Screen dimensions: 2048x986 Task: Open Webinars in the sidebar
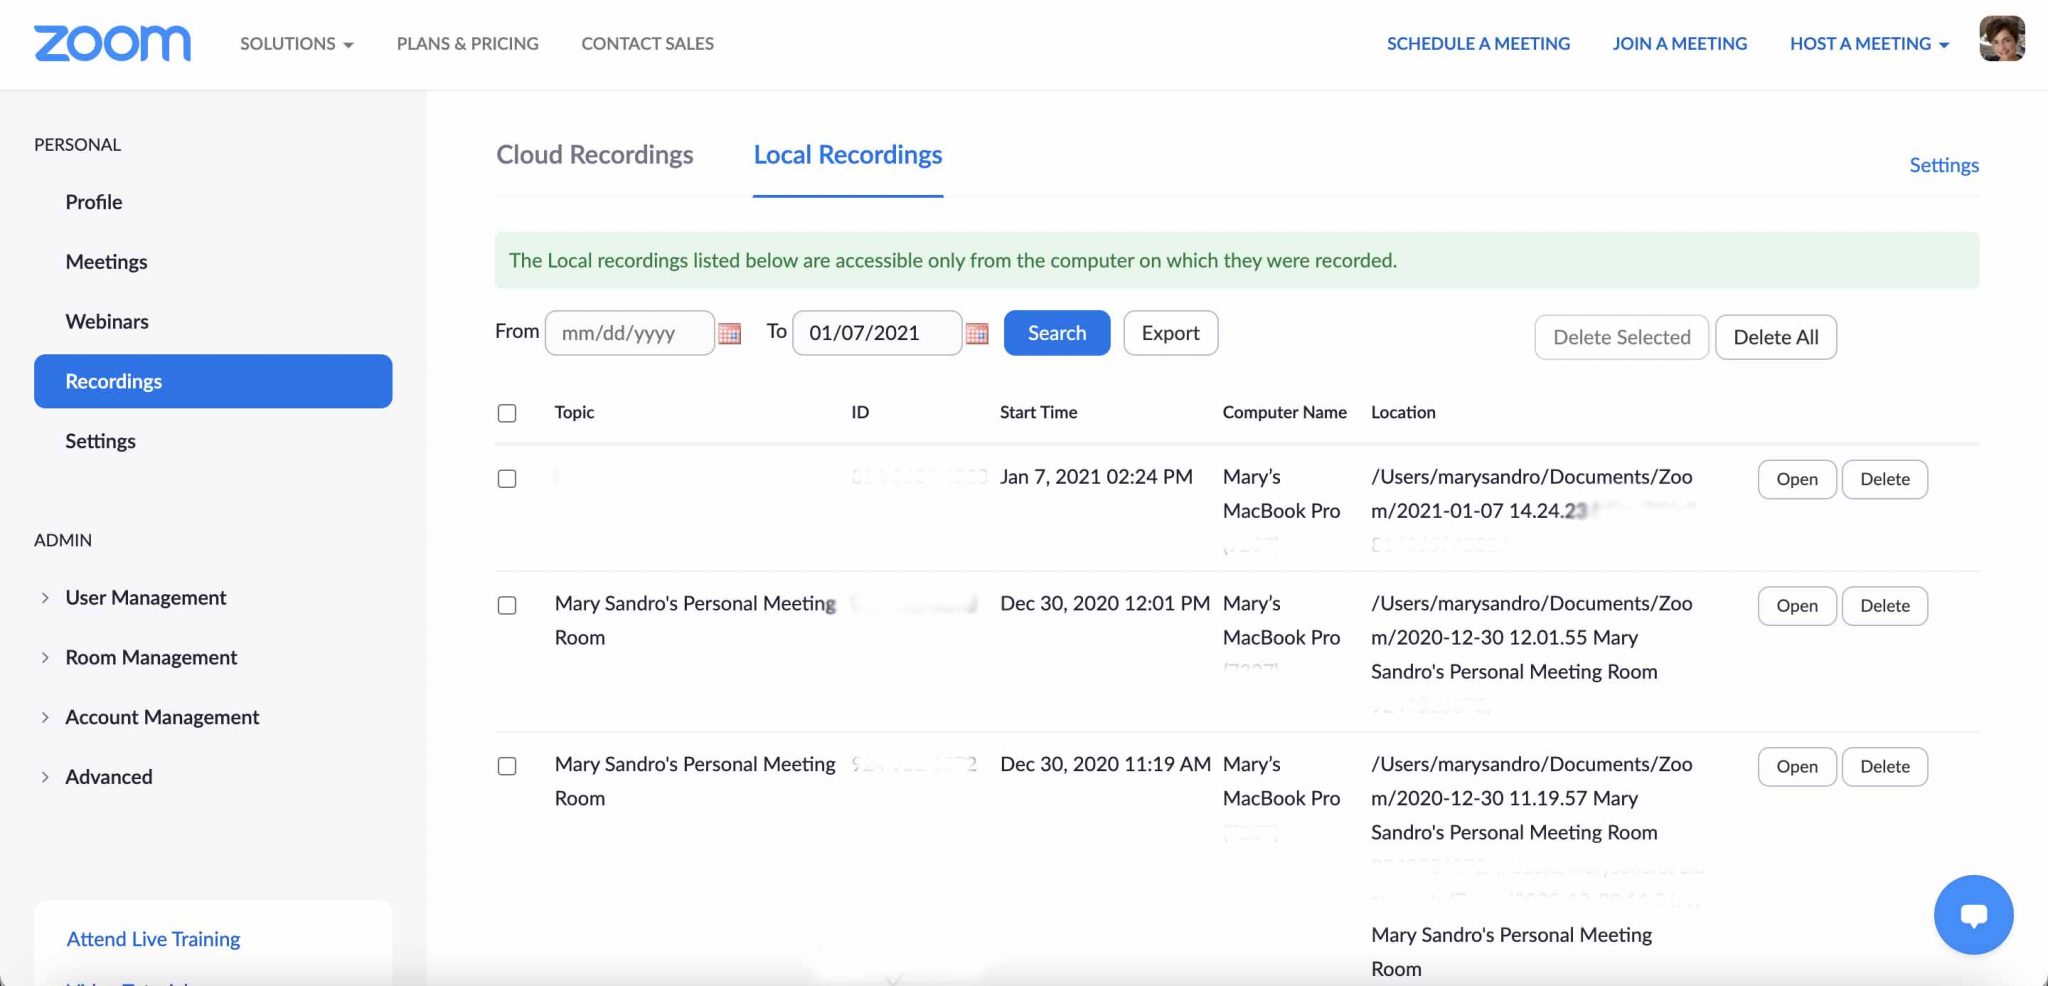tap(107, 322)
